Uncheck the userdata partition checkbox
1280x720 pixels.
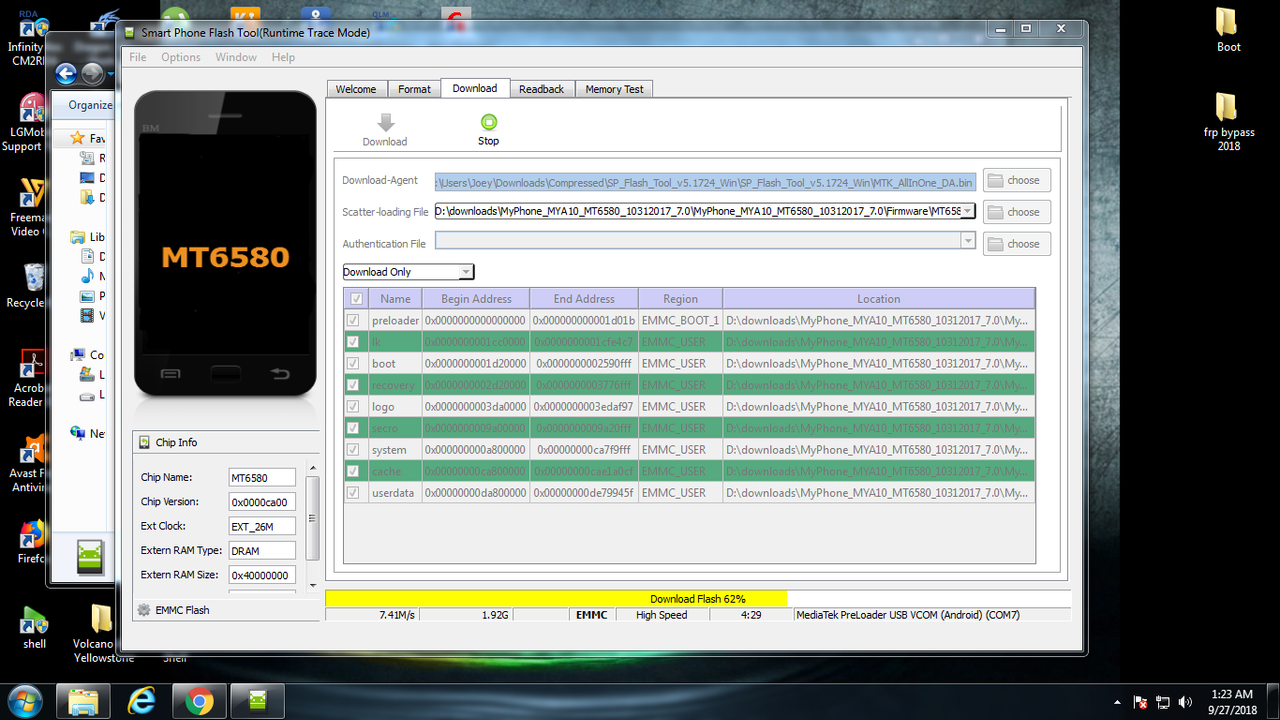point(352,492)
